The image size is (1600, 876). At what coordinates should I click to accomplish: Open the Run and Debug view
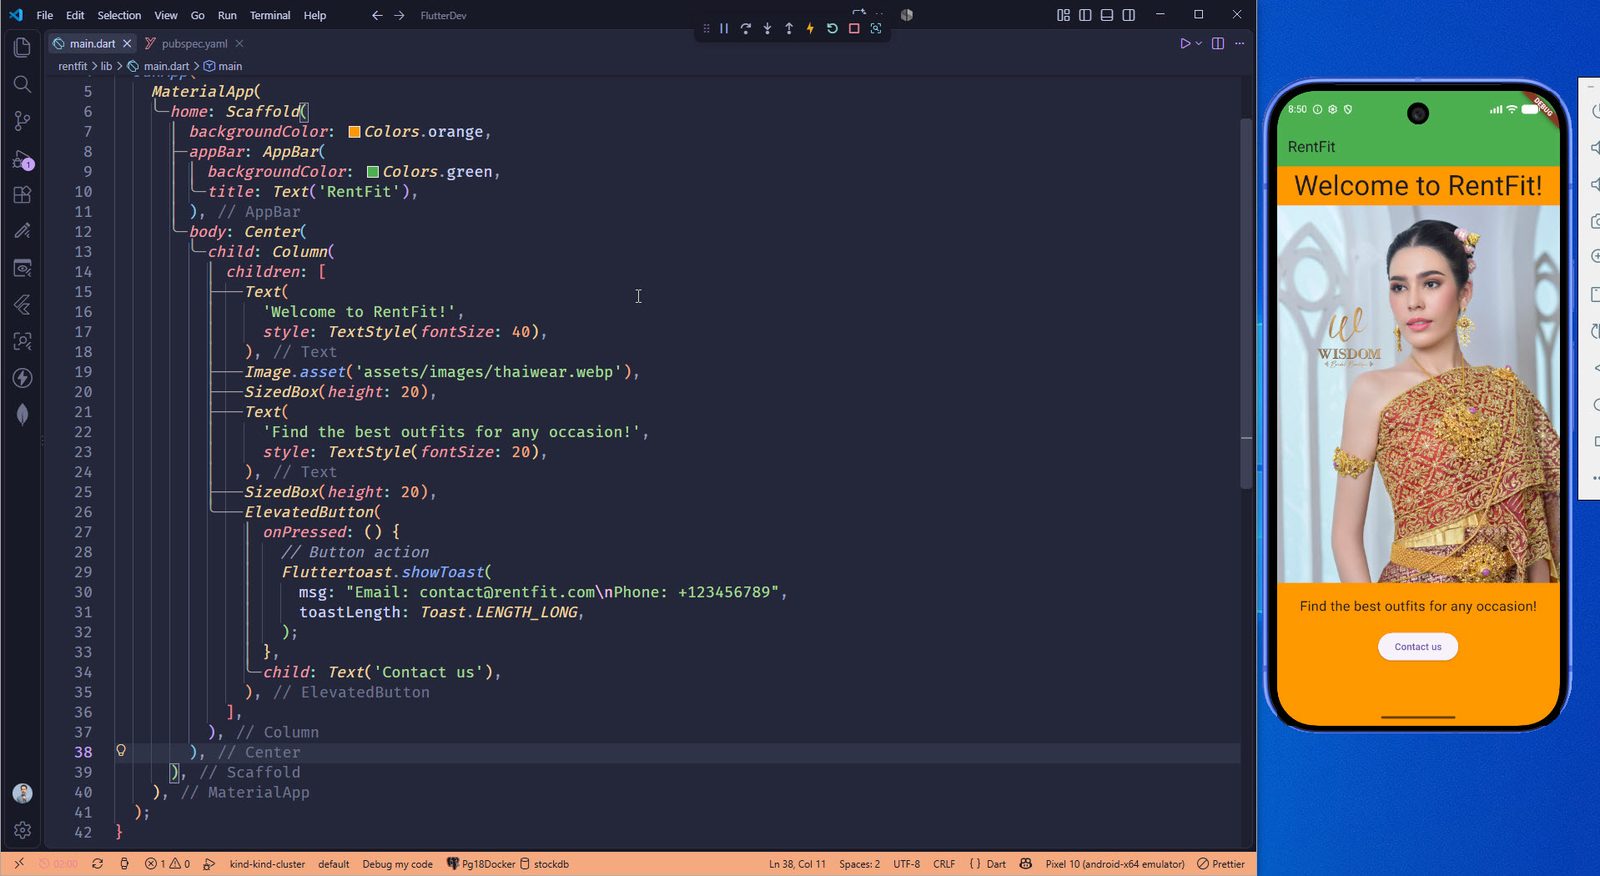(22, 159)
